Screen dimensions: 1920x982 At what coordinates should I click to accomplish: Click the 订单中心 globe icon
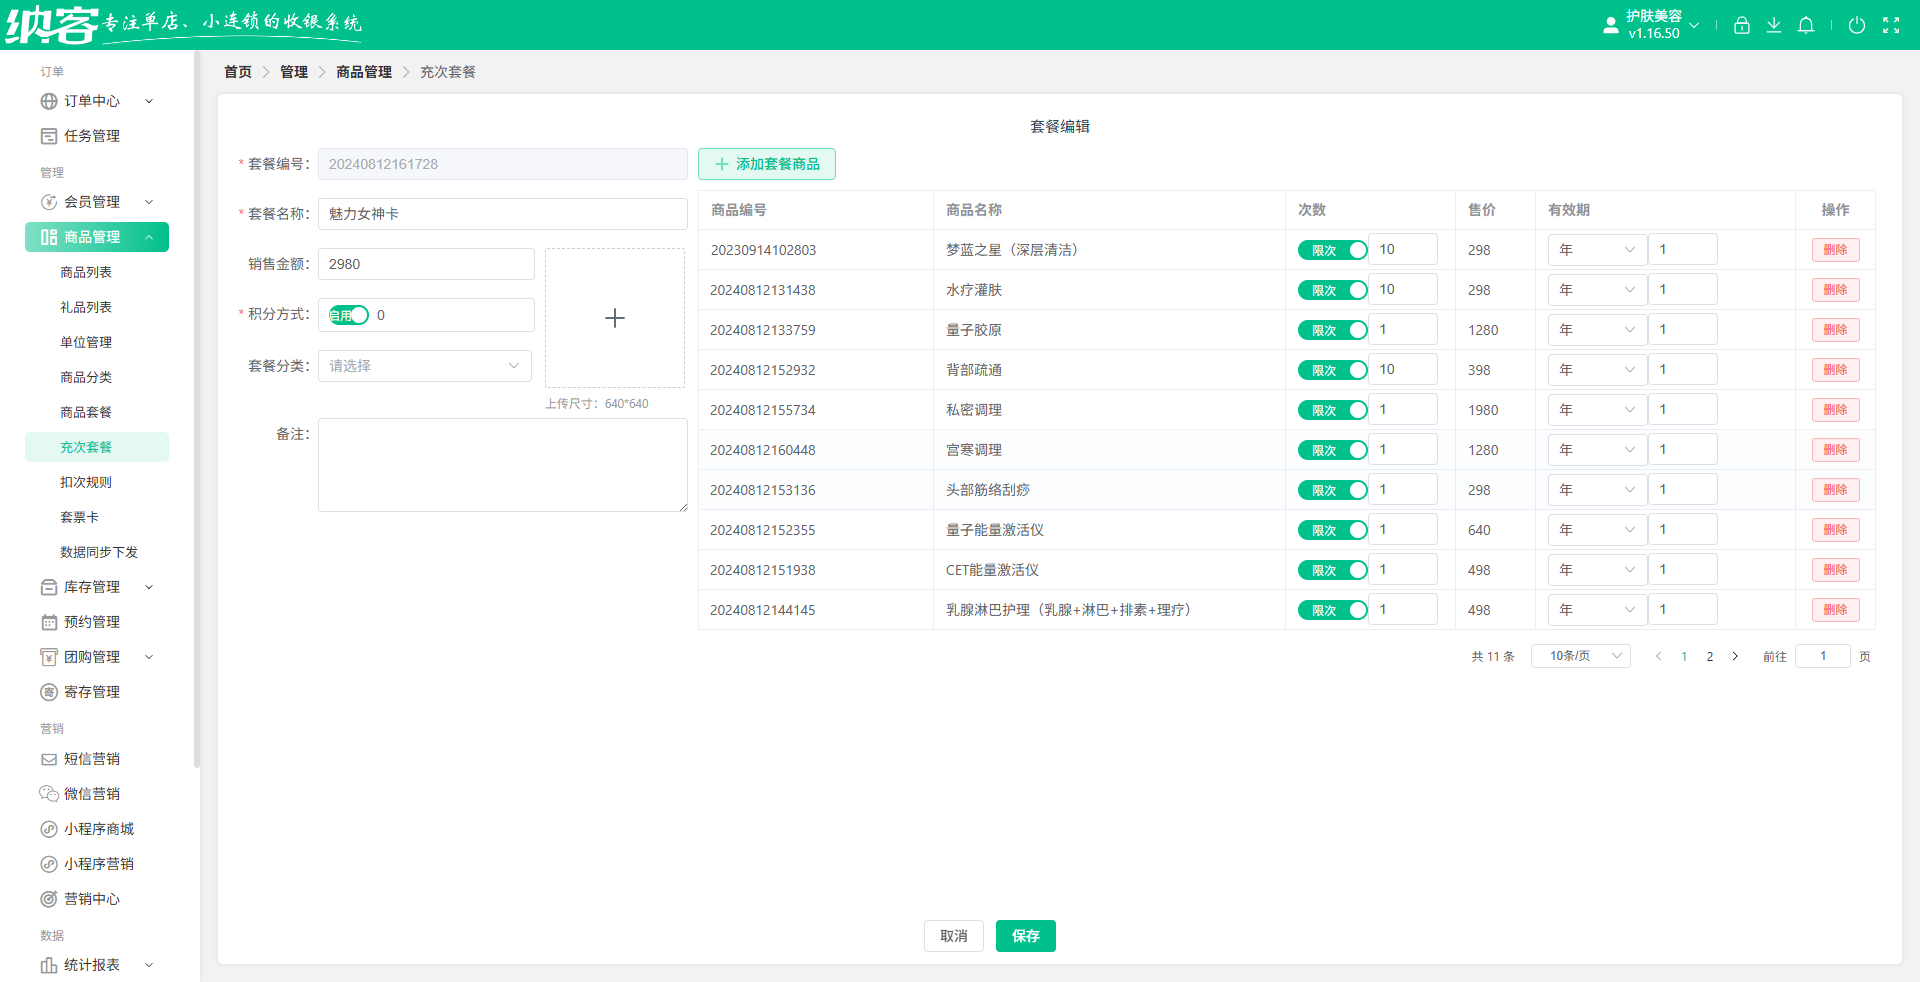click(x=49, y=101)
